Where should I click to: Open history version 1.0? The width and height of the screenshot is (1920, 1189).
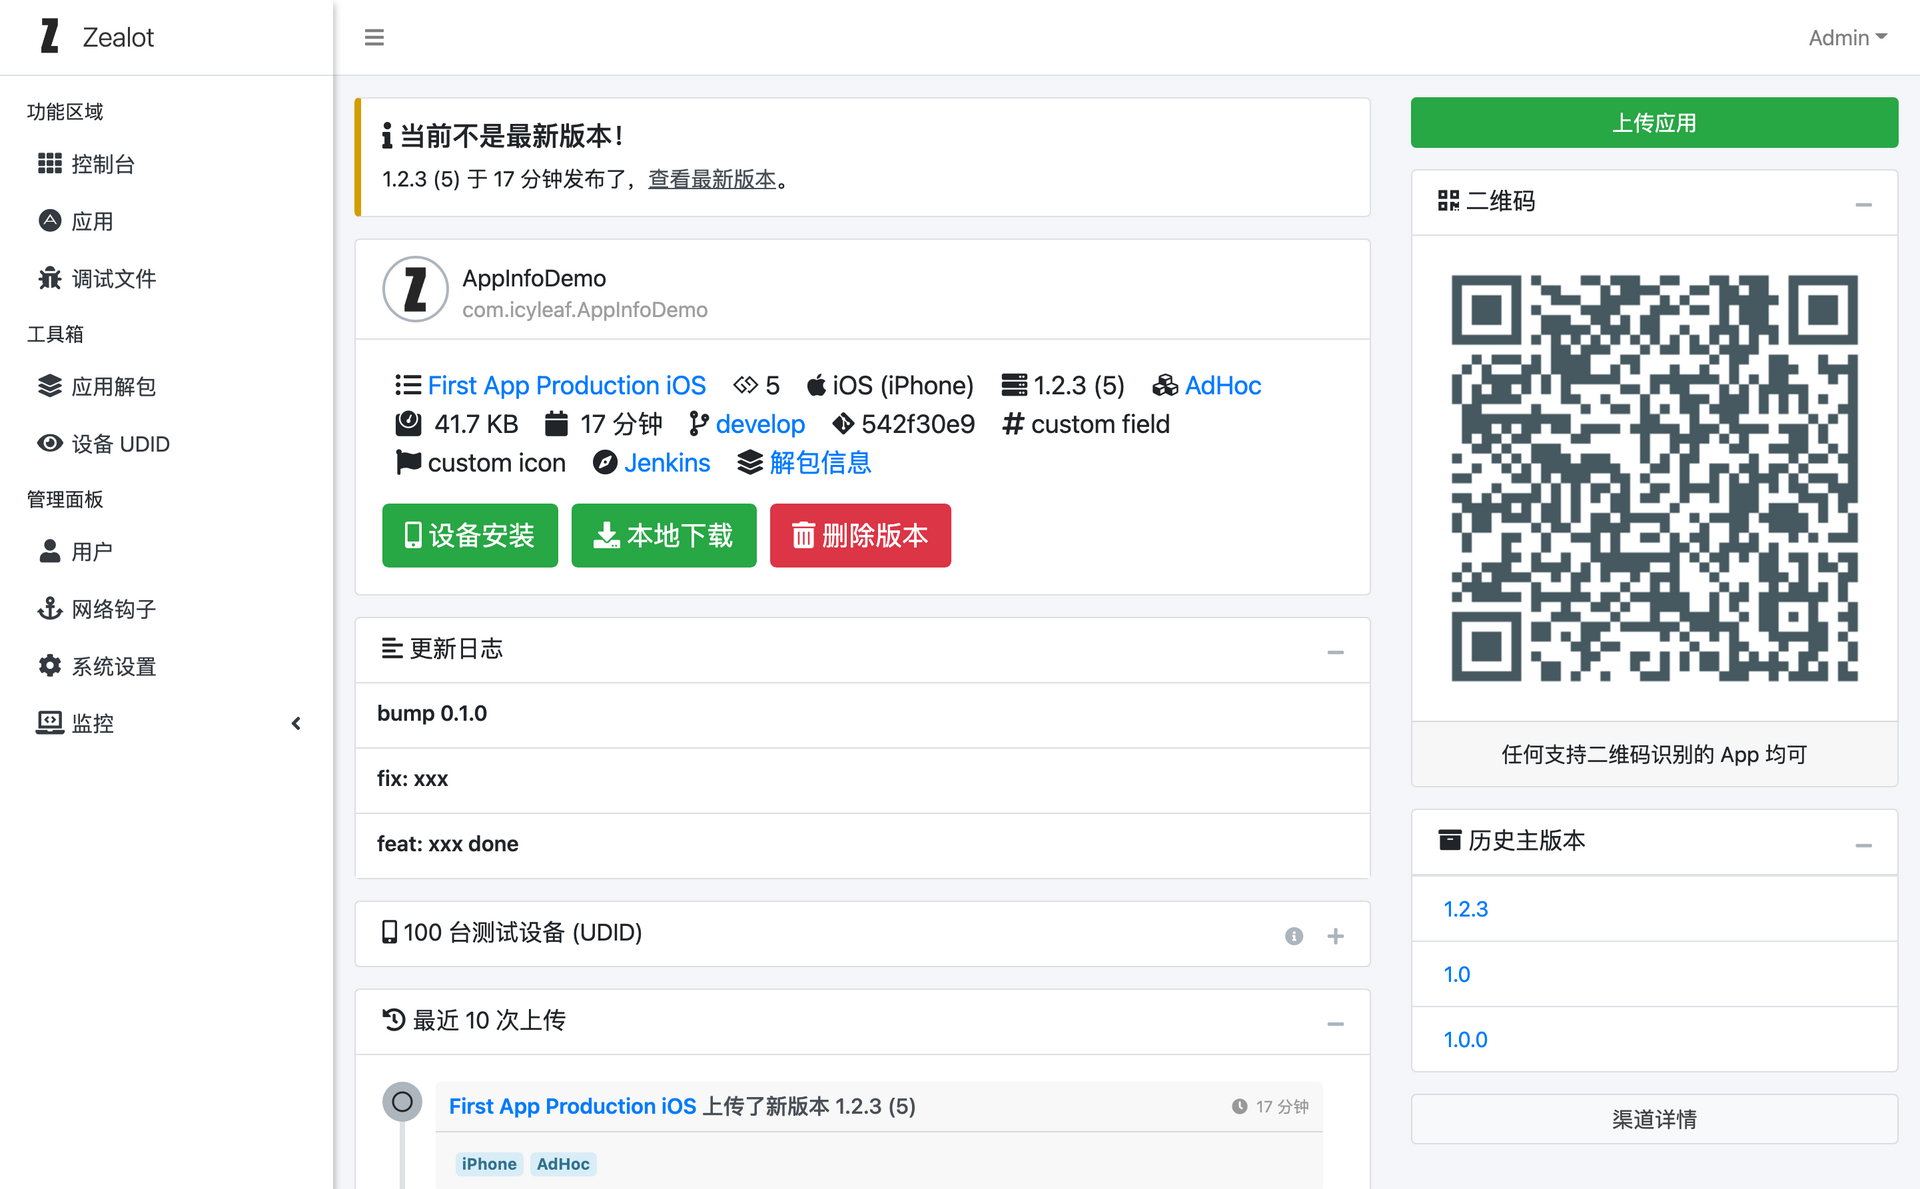(1456, 974)
